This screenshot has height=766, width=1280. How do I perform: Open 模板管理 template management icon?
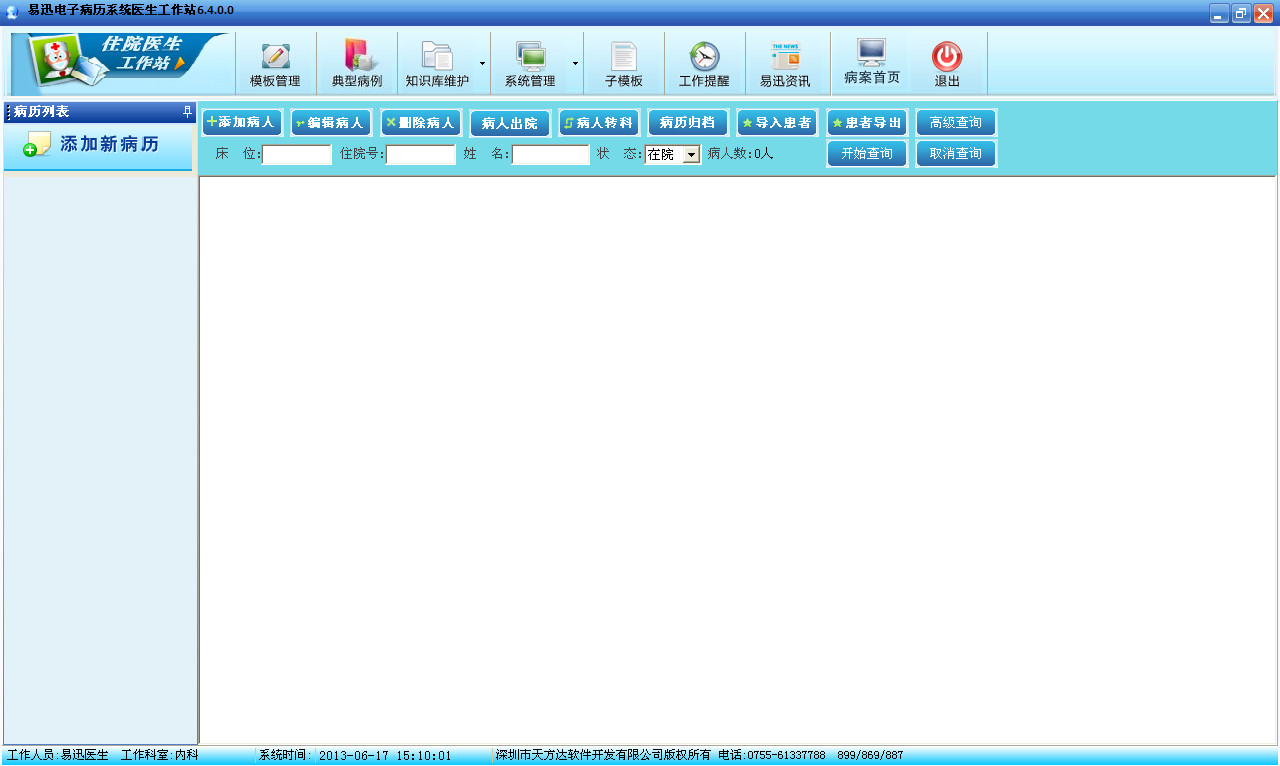click(x=275, y=58)
